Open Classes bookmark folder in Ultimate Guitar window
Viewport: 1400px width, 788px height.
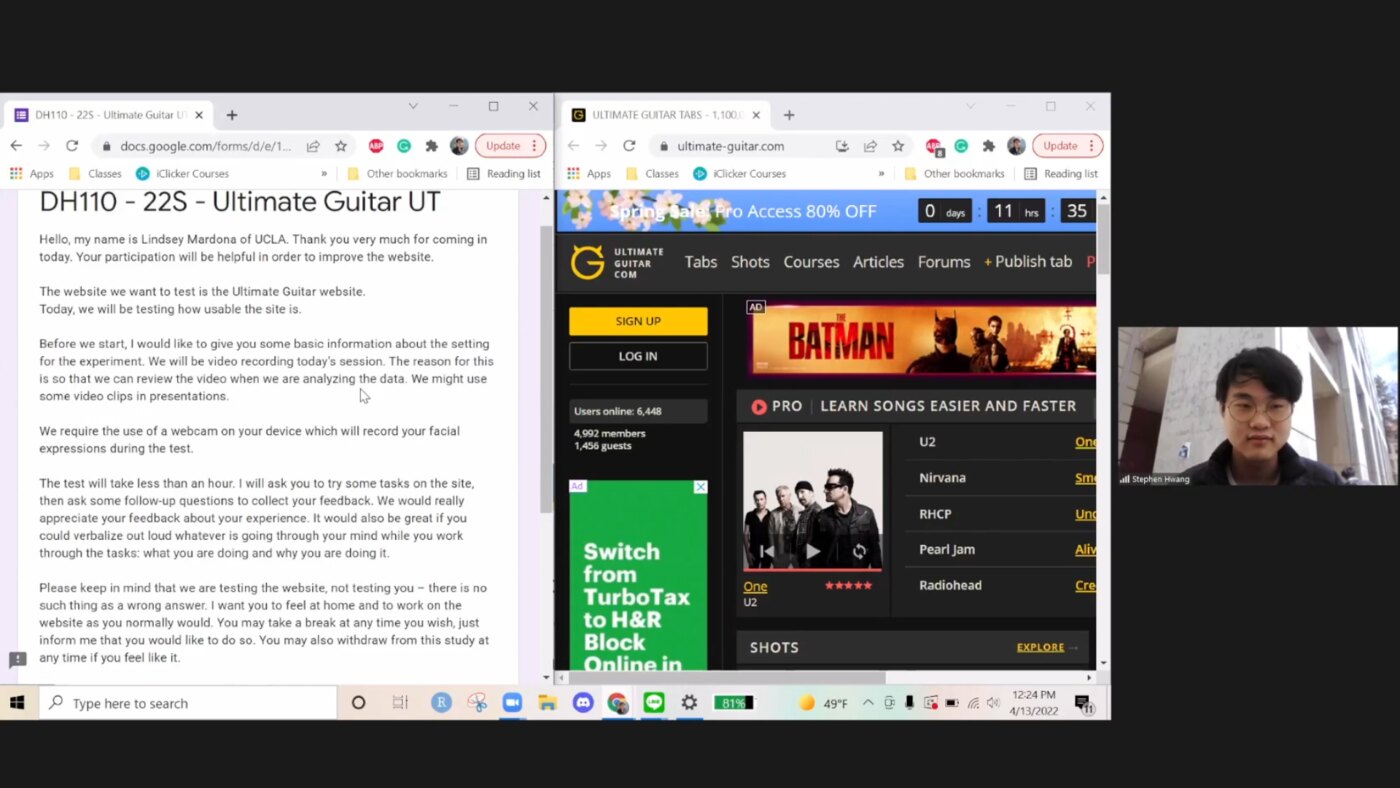(652, 174)
